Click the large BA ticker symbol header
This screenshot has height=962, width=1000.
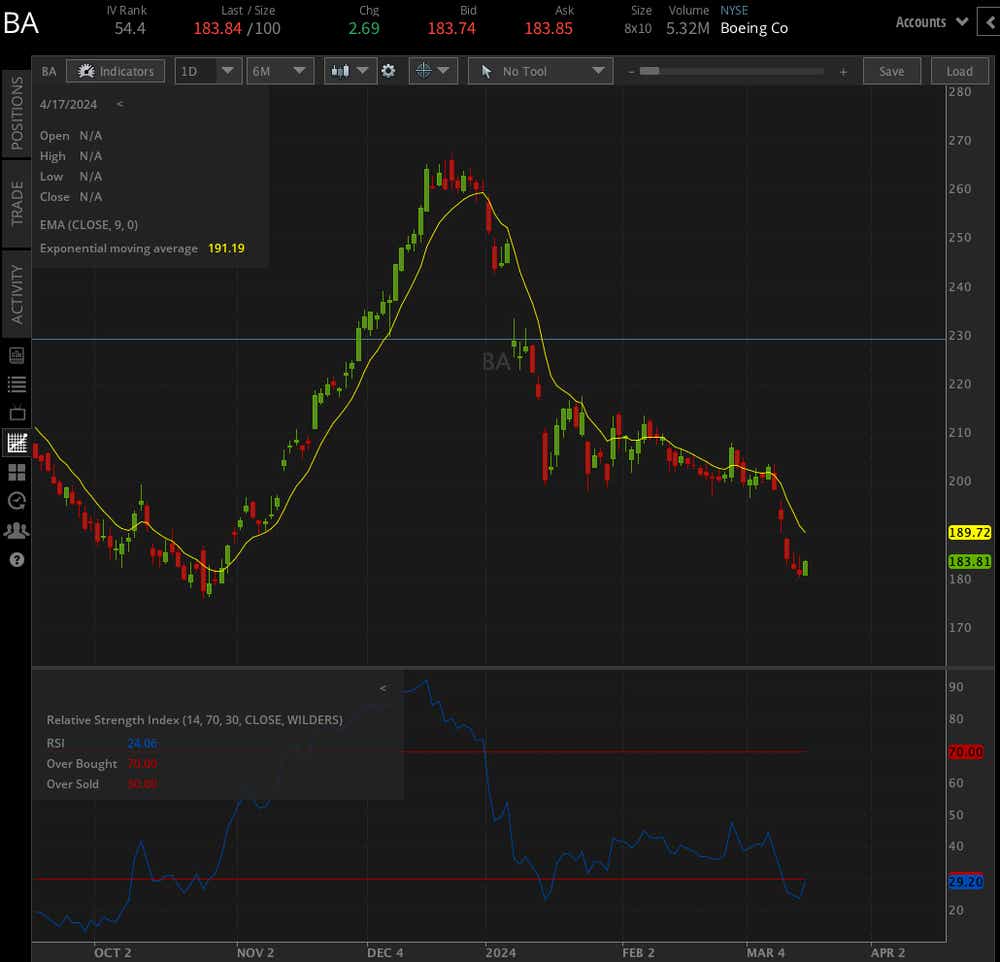(21, 24)
